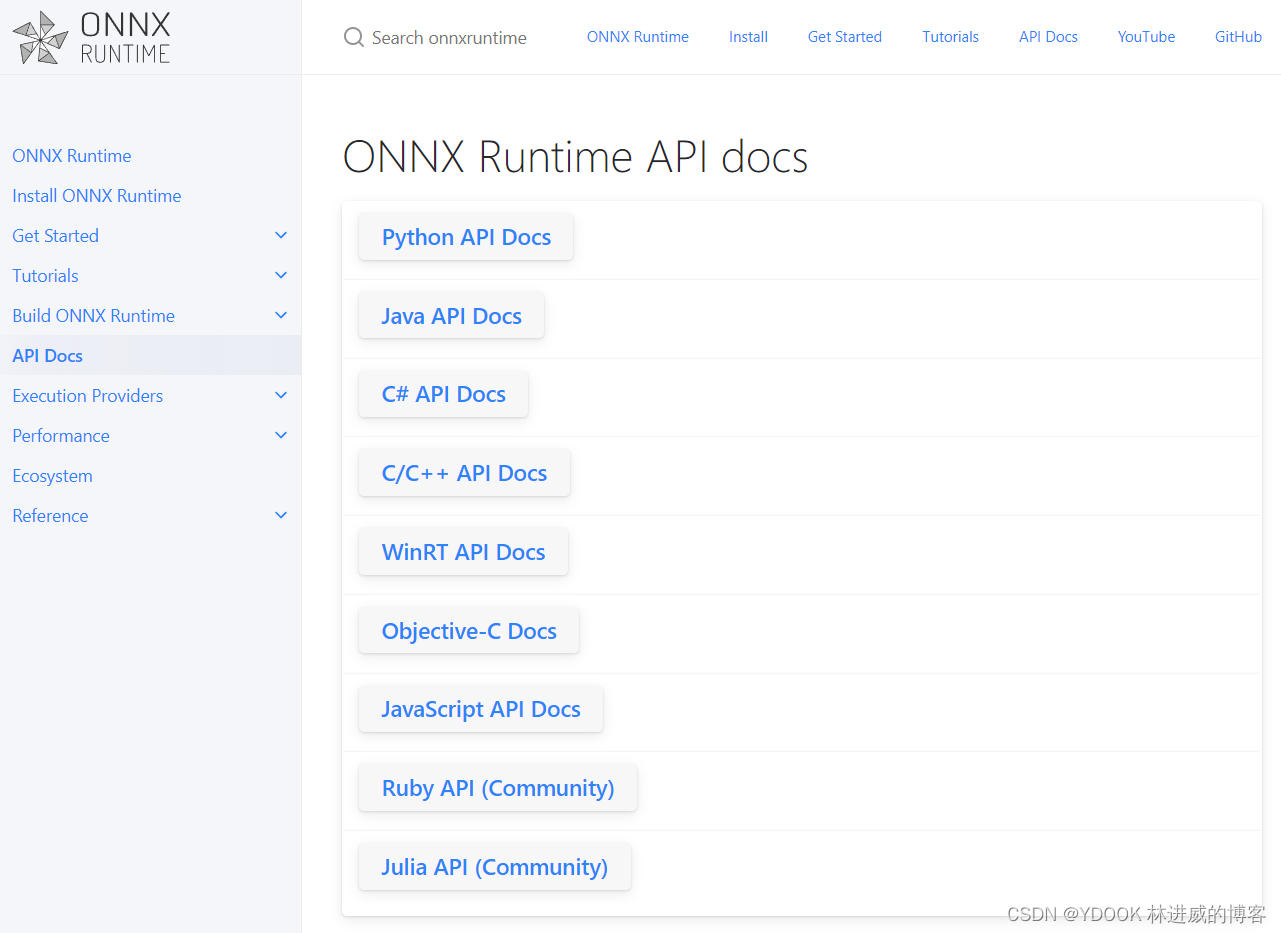Viewport: 1281px width, 933px height.
Task: Expand the Get Started sidebar section
Action: tap(281, 235)
